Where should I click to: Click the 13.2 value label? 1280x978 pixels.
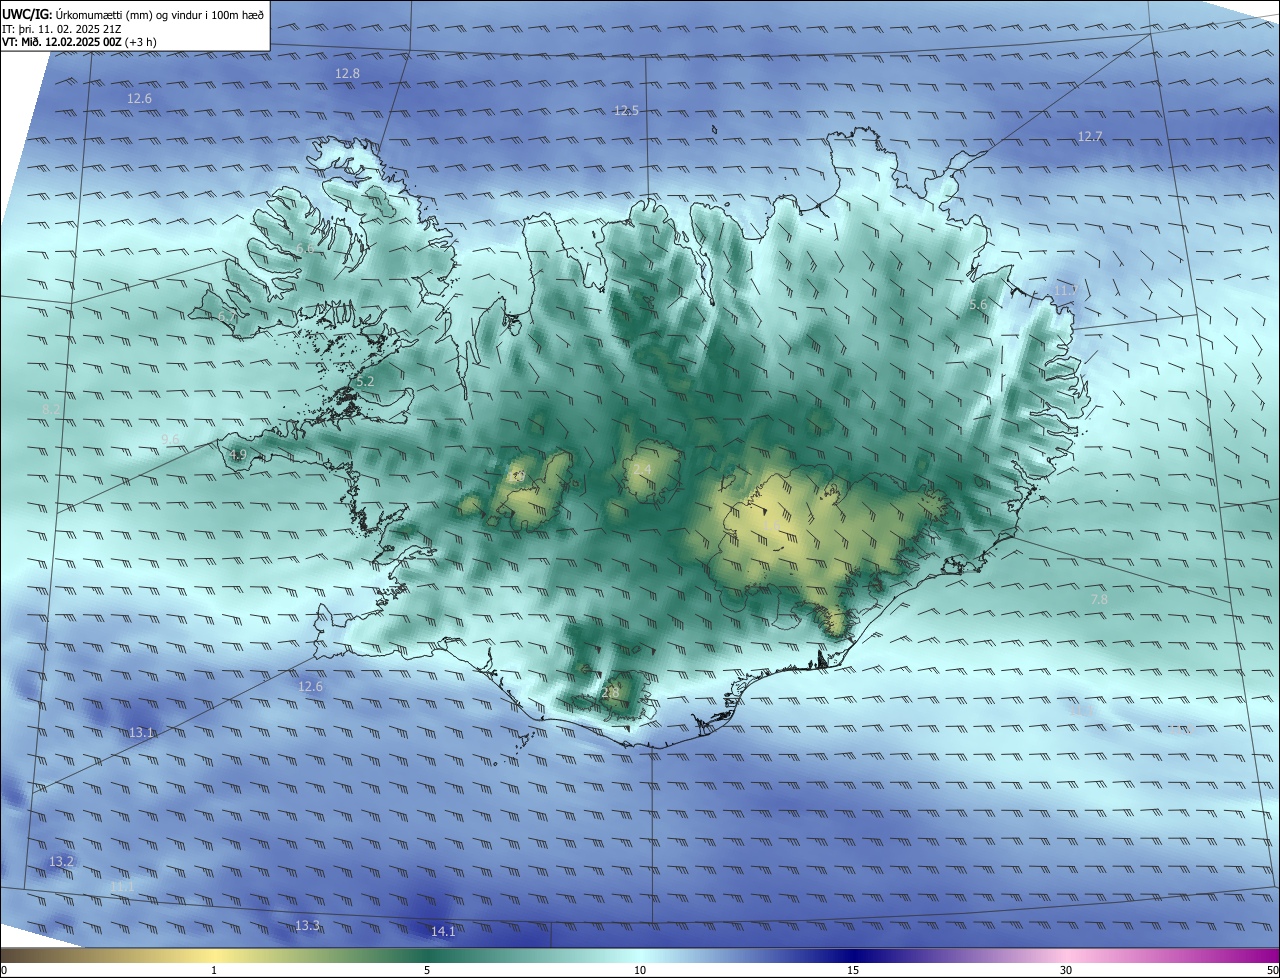point(62,861)
